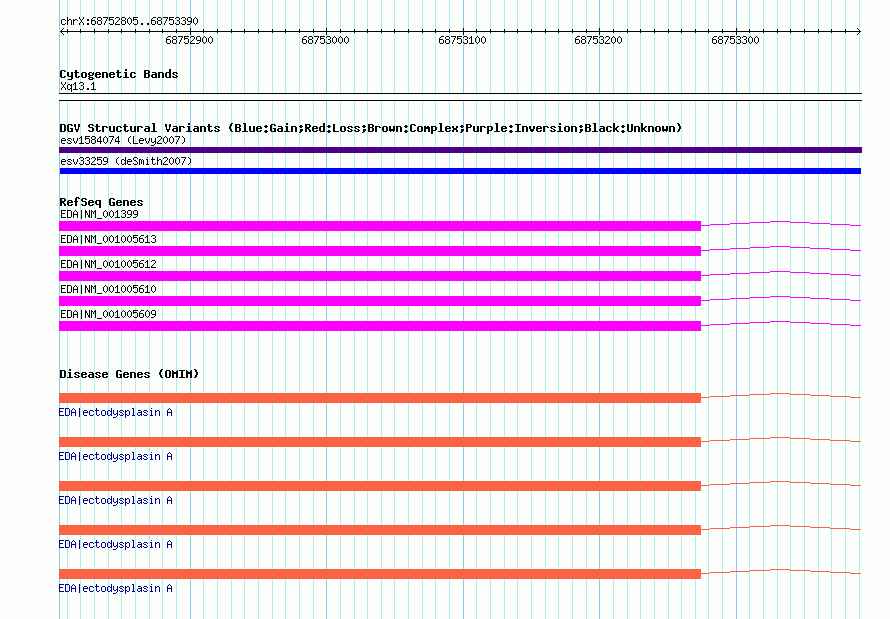Screen dimensions: 890x619
Task: Click the blue esv33259 gain bar
Action: [x=460, y=171]
